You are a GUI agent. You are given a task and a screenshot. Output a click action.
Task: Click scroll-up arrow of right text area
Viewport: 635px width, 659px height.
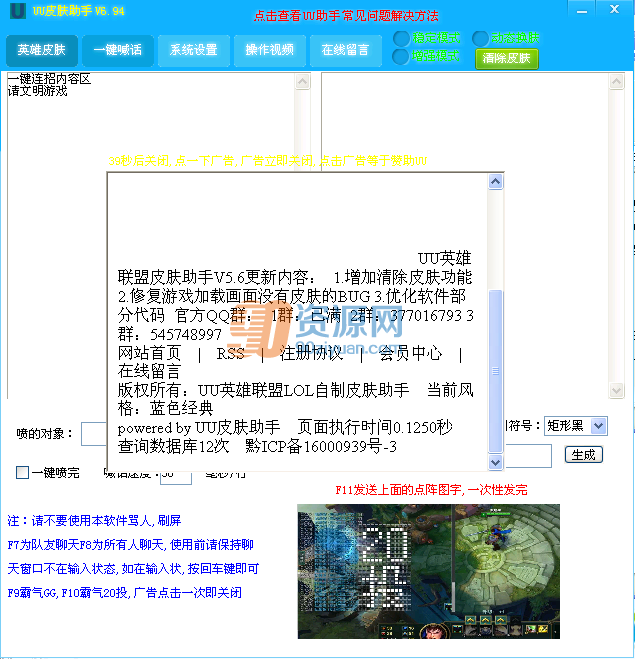(617, 82)
